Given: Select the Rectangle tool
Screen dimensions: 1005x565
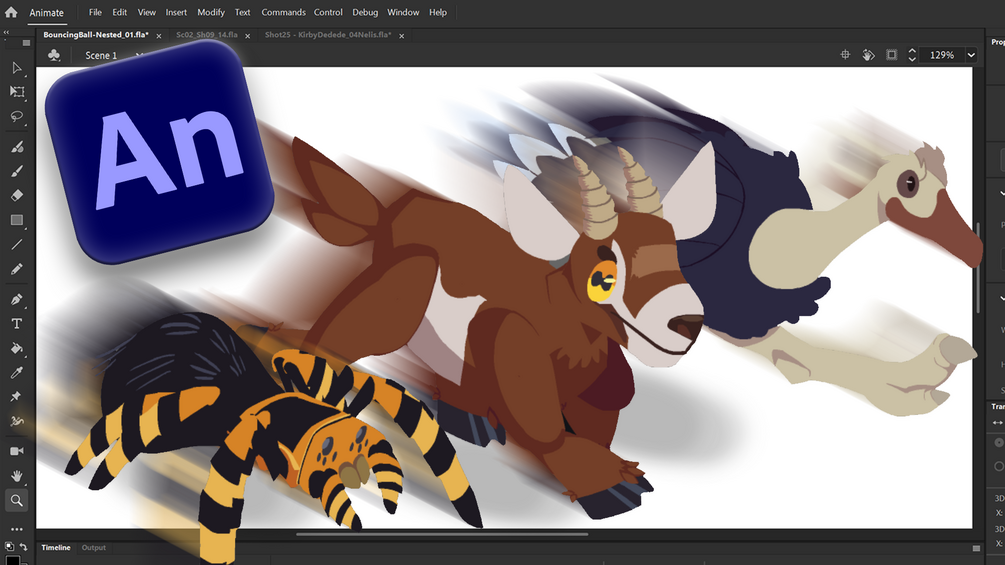Looking at the screenshot, I should tap(17, 220).
